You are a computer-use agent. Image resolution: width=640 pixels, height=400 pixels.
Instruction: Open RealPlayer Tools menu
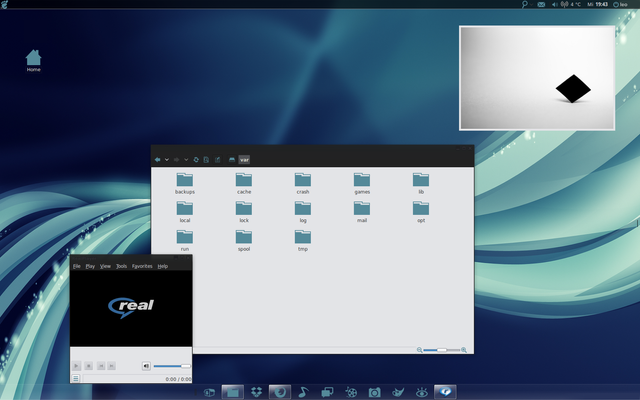coord(121,266)
